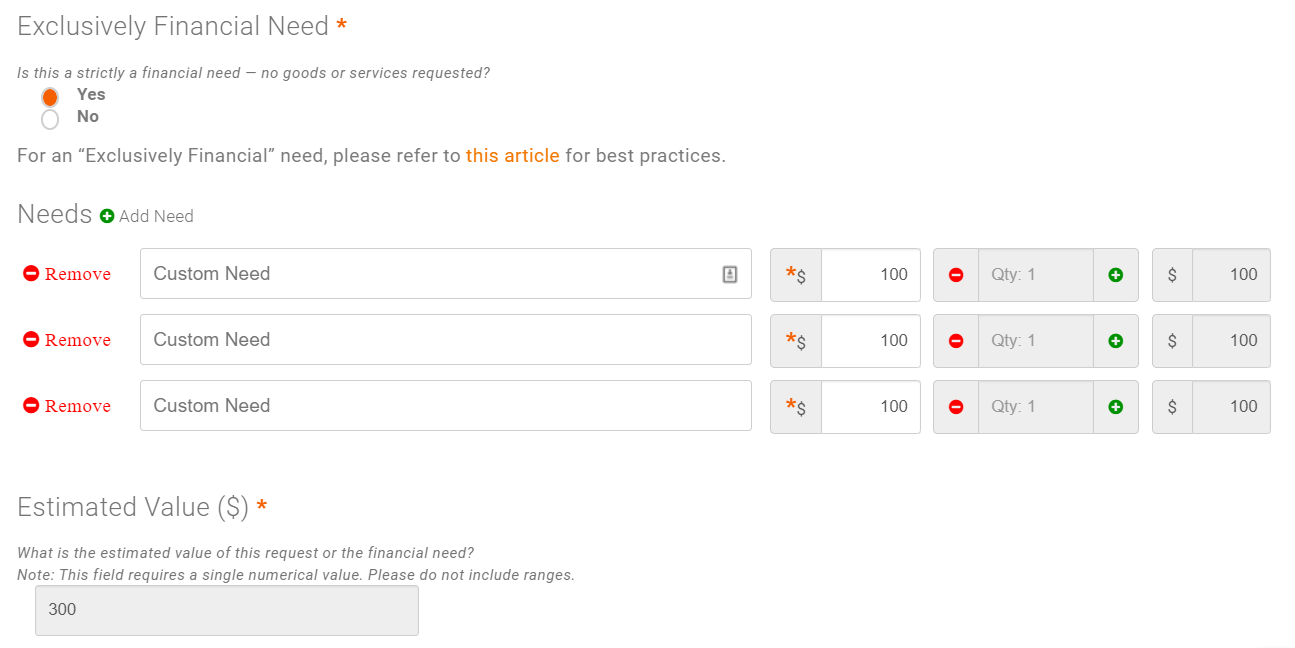Screen dimensions: 1295x648
Task: Open the "this article" best practices link
Action: click(x=512, y=156)
